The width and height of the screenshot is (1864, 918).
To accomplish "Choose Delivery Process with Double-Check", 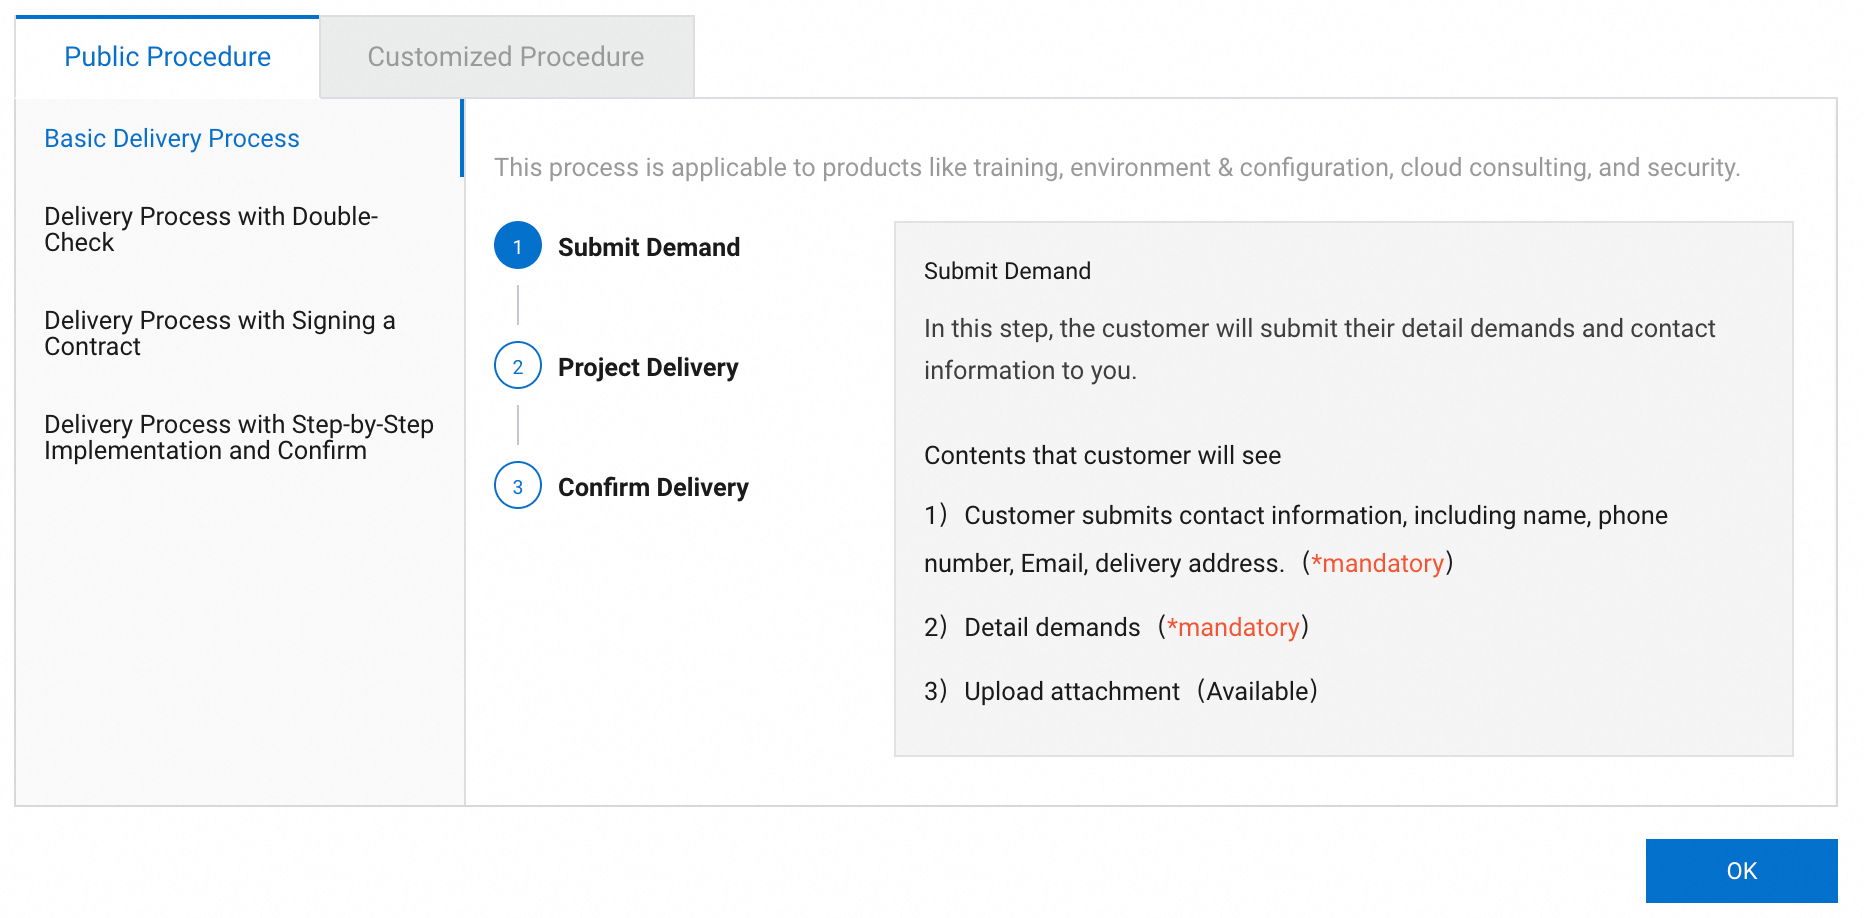I will coord(211,229).
